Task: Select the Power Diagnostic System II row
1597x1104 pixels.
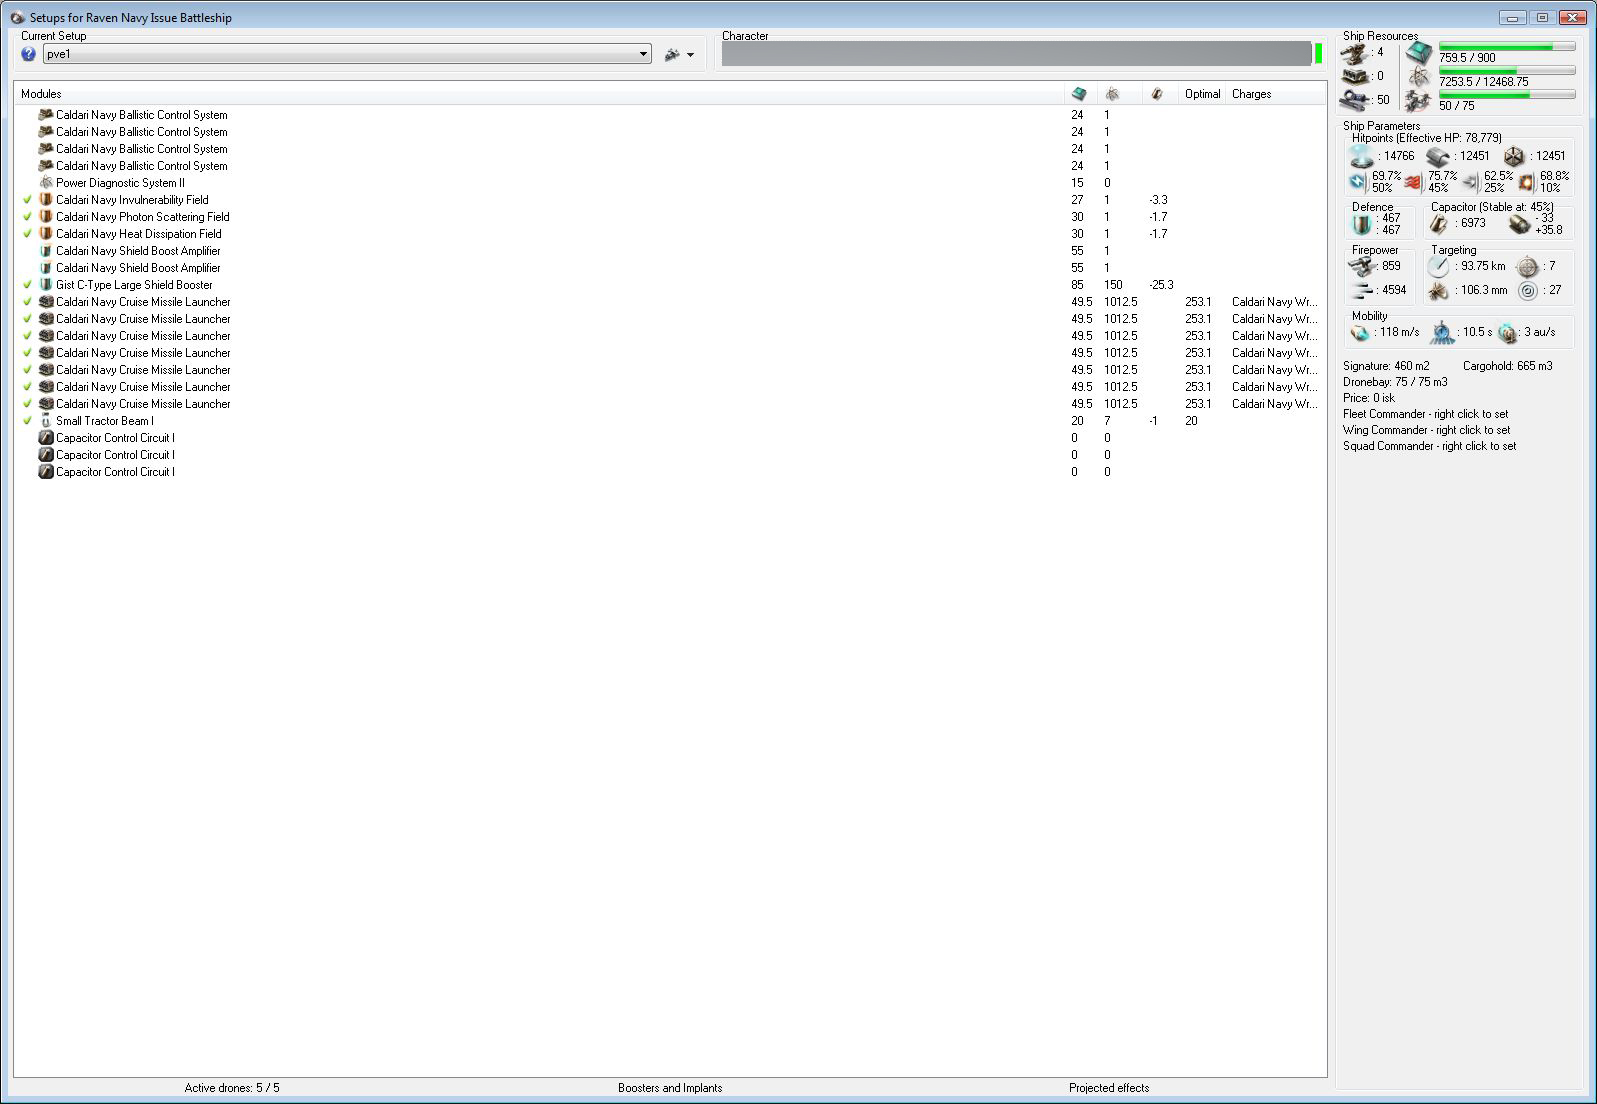Action: [670, 183]
